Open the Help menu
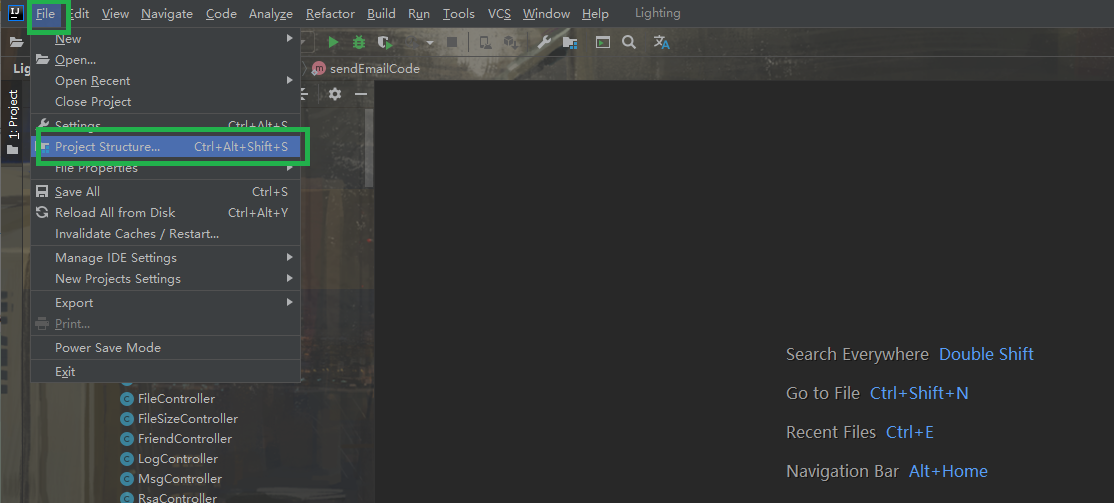Screen dimensions: 1114x503 click(595, 13)
